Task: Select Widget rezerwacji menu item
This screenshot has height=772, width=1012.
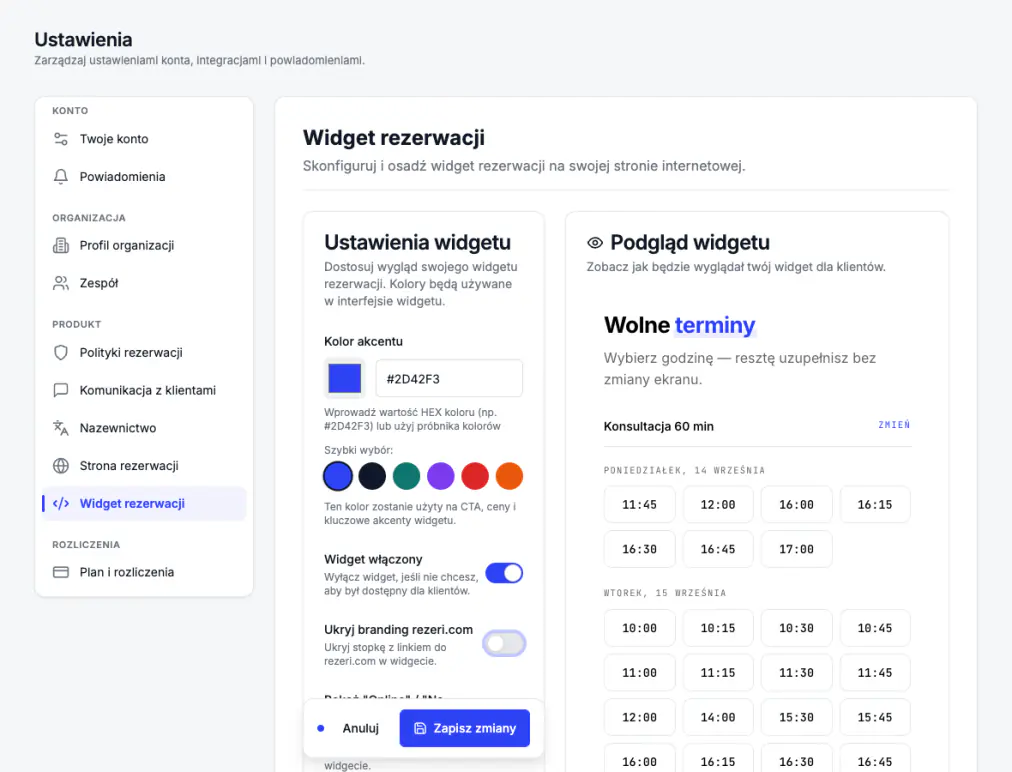Action: 144,503
